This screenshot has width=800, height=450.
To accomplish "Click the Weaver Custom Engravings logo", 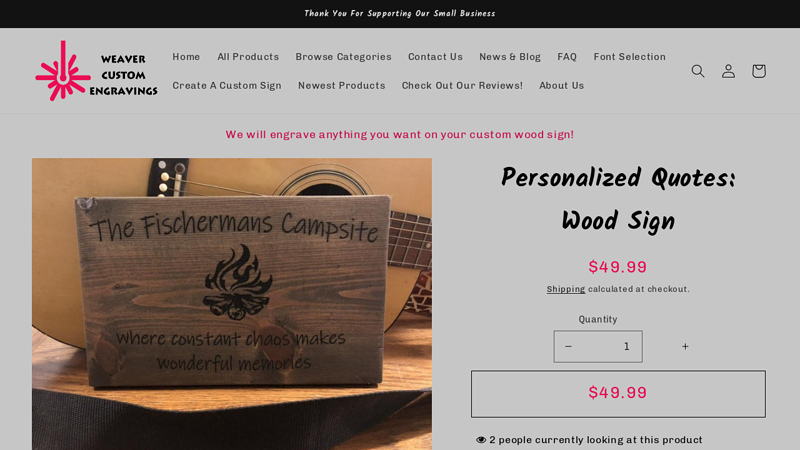I will coord(96,71).
